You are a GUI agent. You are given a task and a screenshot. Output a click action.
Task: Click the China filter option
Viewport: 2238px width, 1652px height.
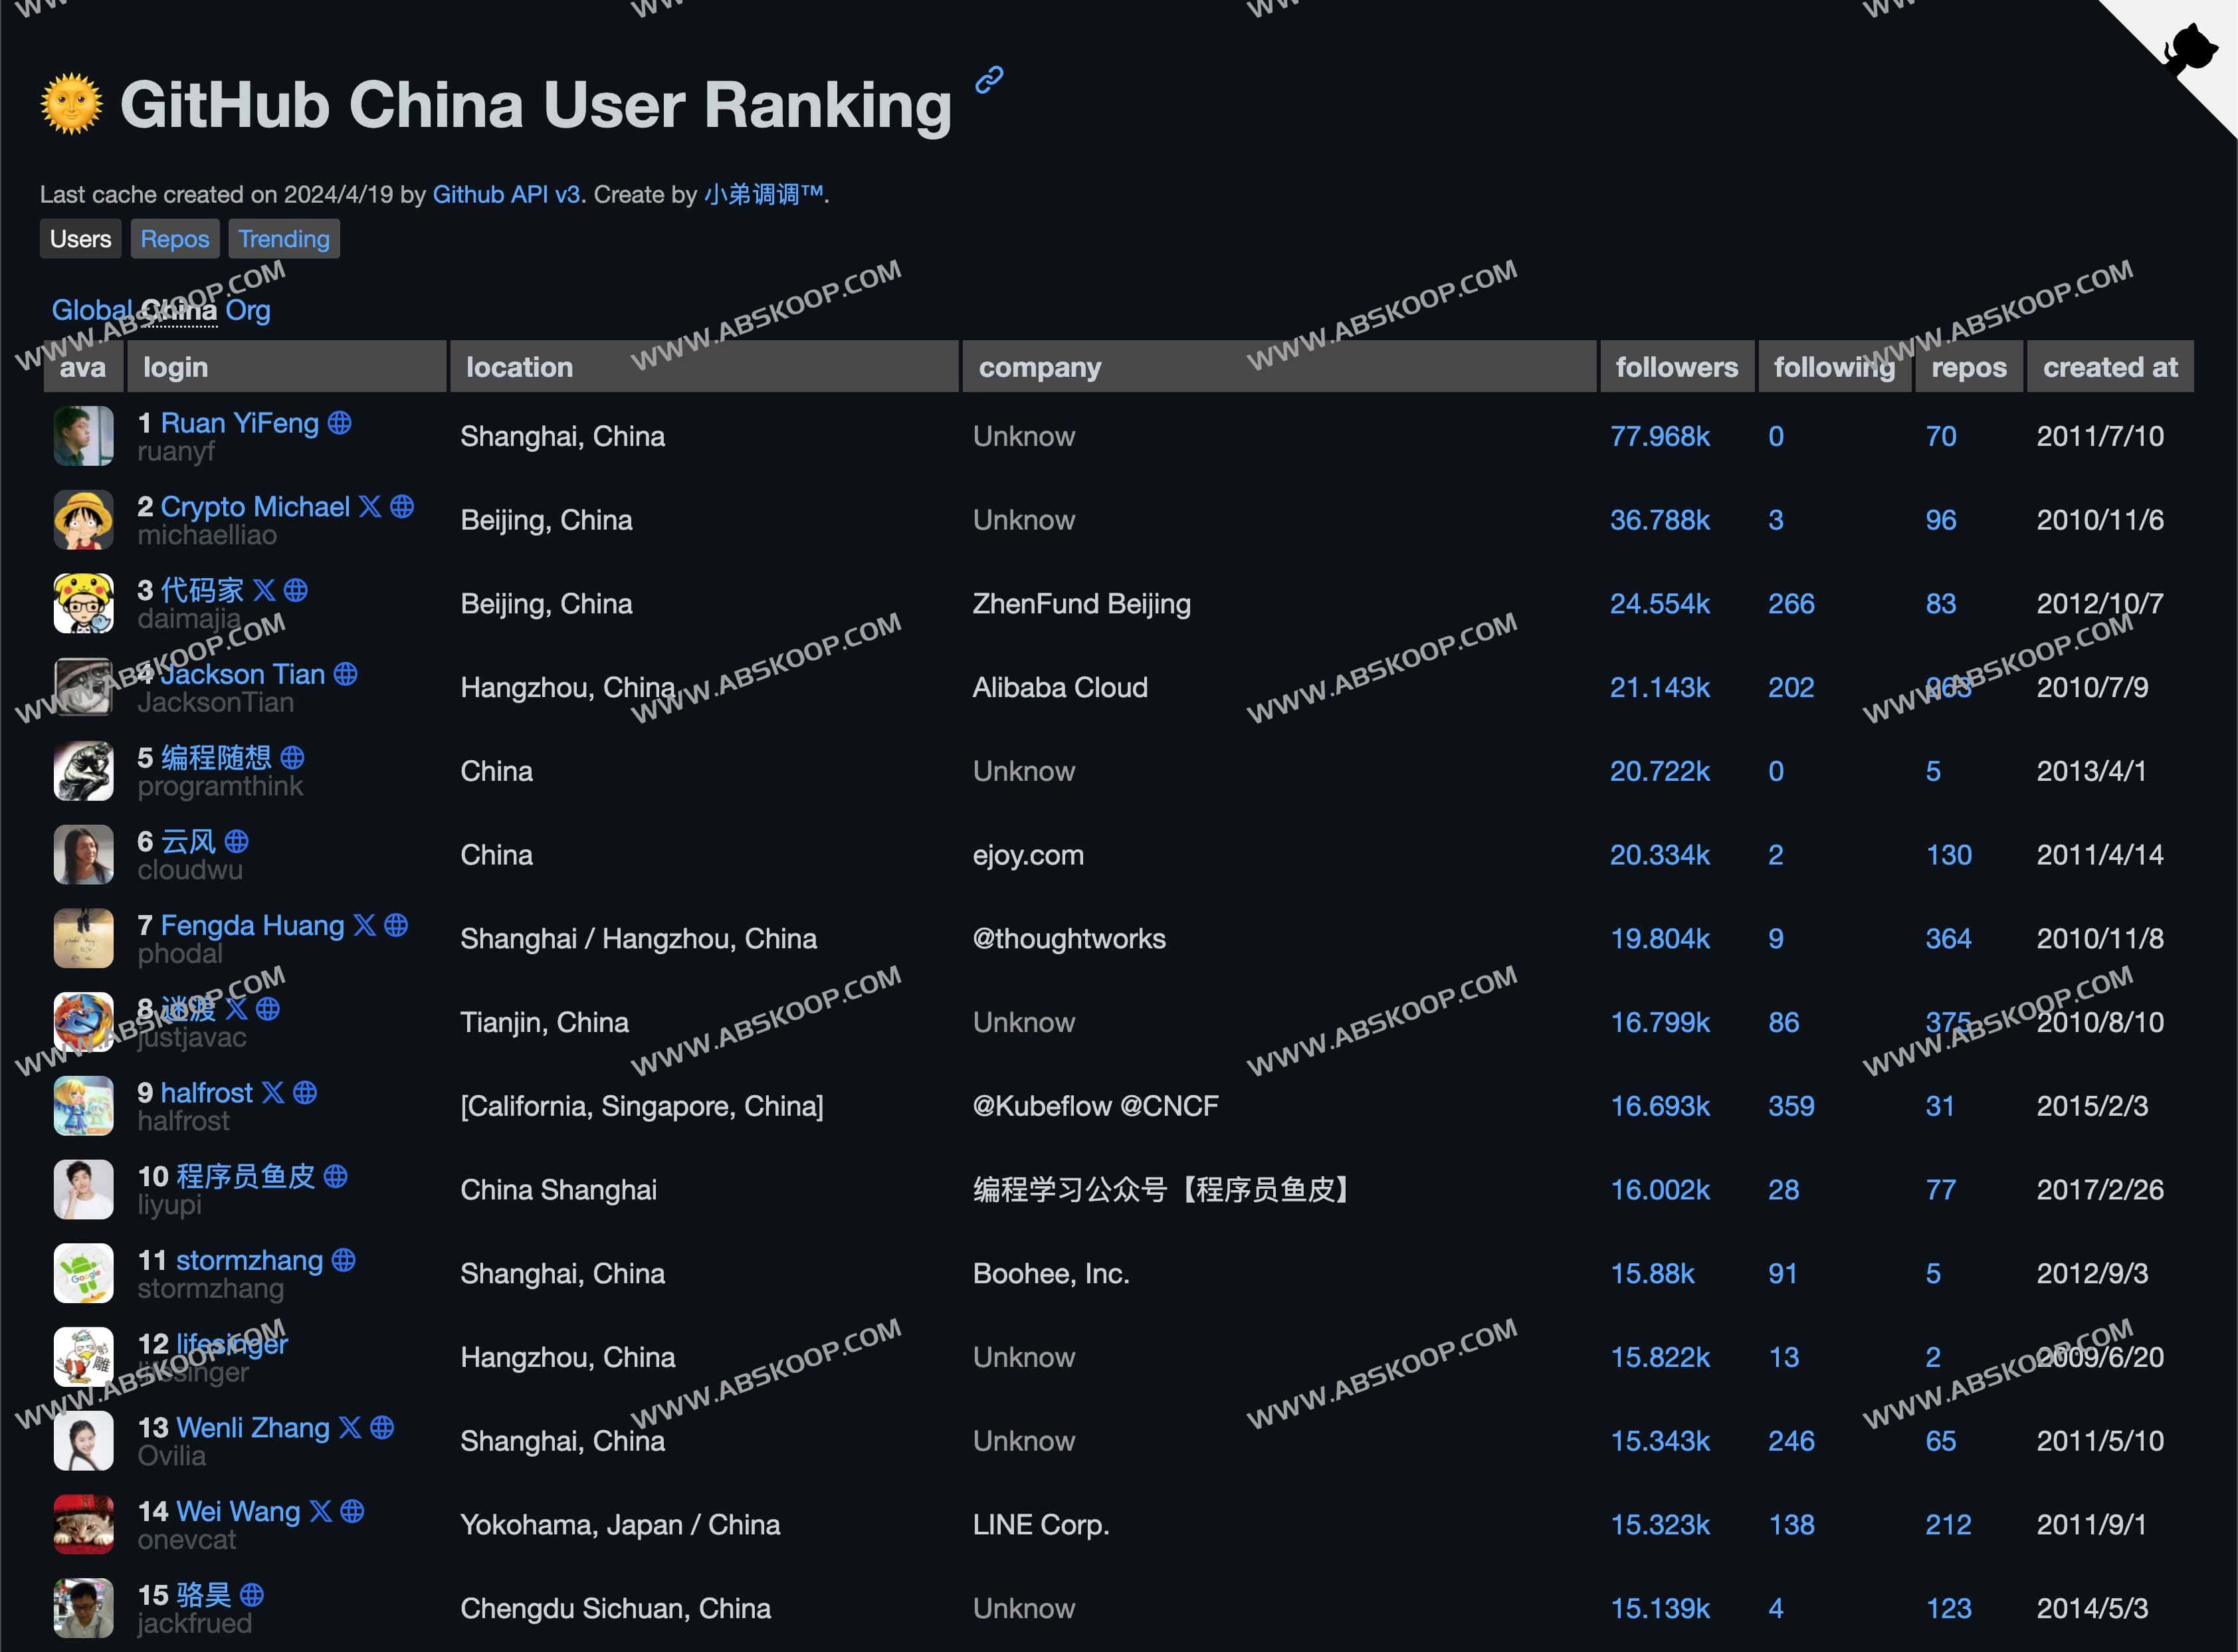click(x=181, y=309)
